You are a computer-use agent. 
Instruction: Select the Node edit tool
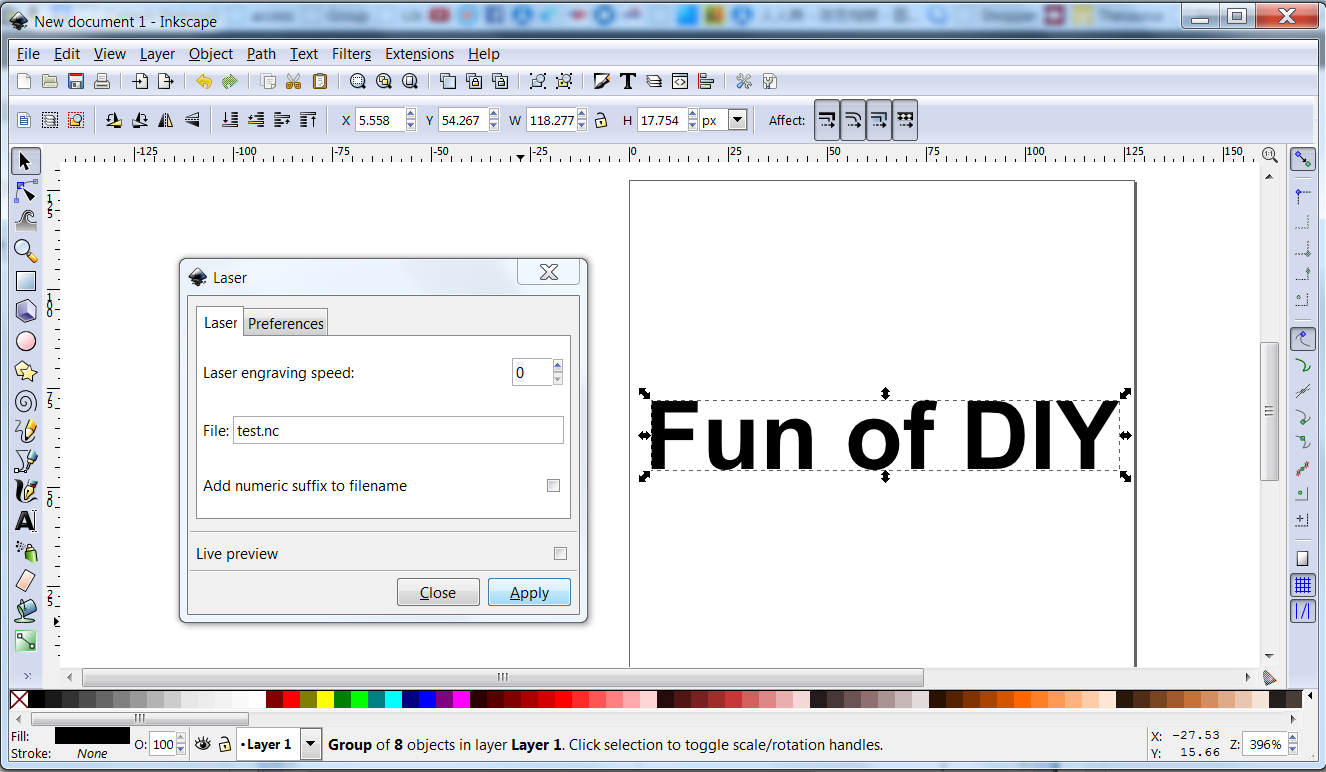tap(25, 191)
